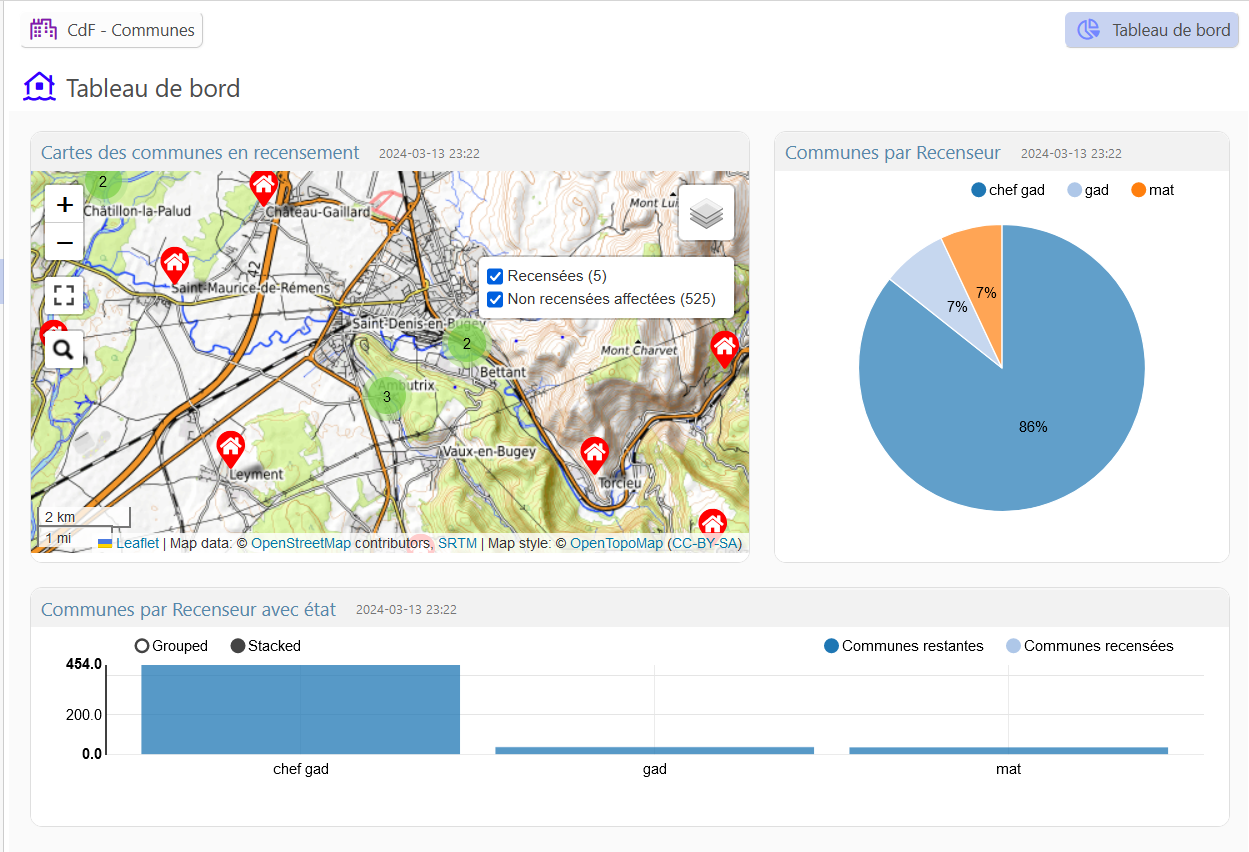Uncheck the Recensées (5) layer checkbox
Viewport: 1249px width, 852px height.
click(x=494, y=276)
